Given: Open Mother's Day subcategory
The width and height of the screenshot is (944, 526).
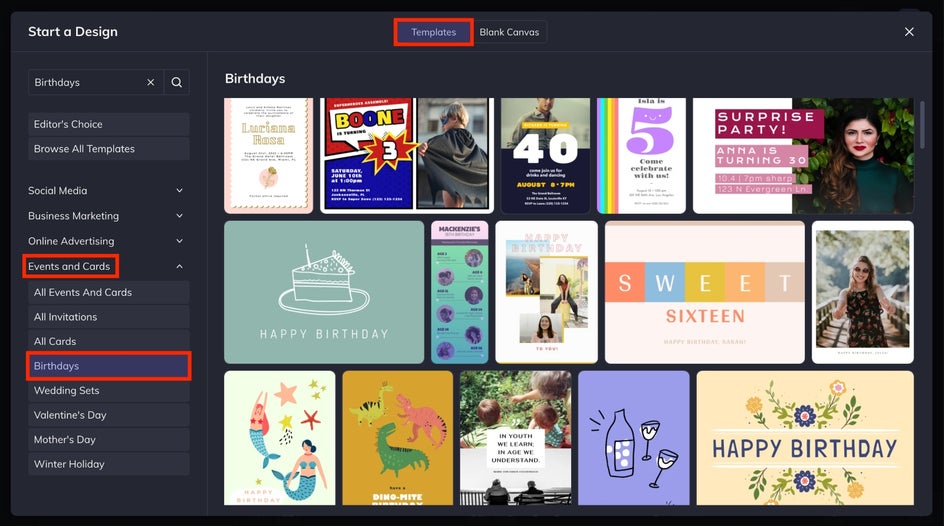Looking at the screenshot, I should point(108,440).
